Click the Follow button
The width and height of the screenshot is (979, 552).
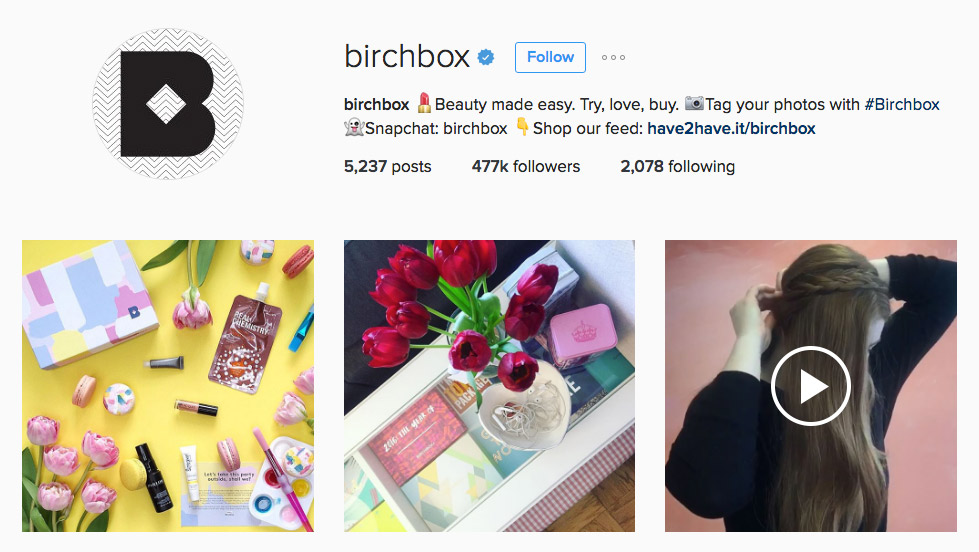(550, 57)
